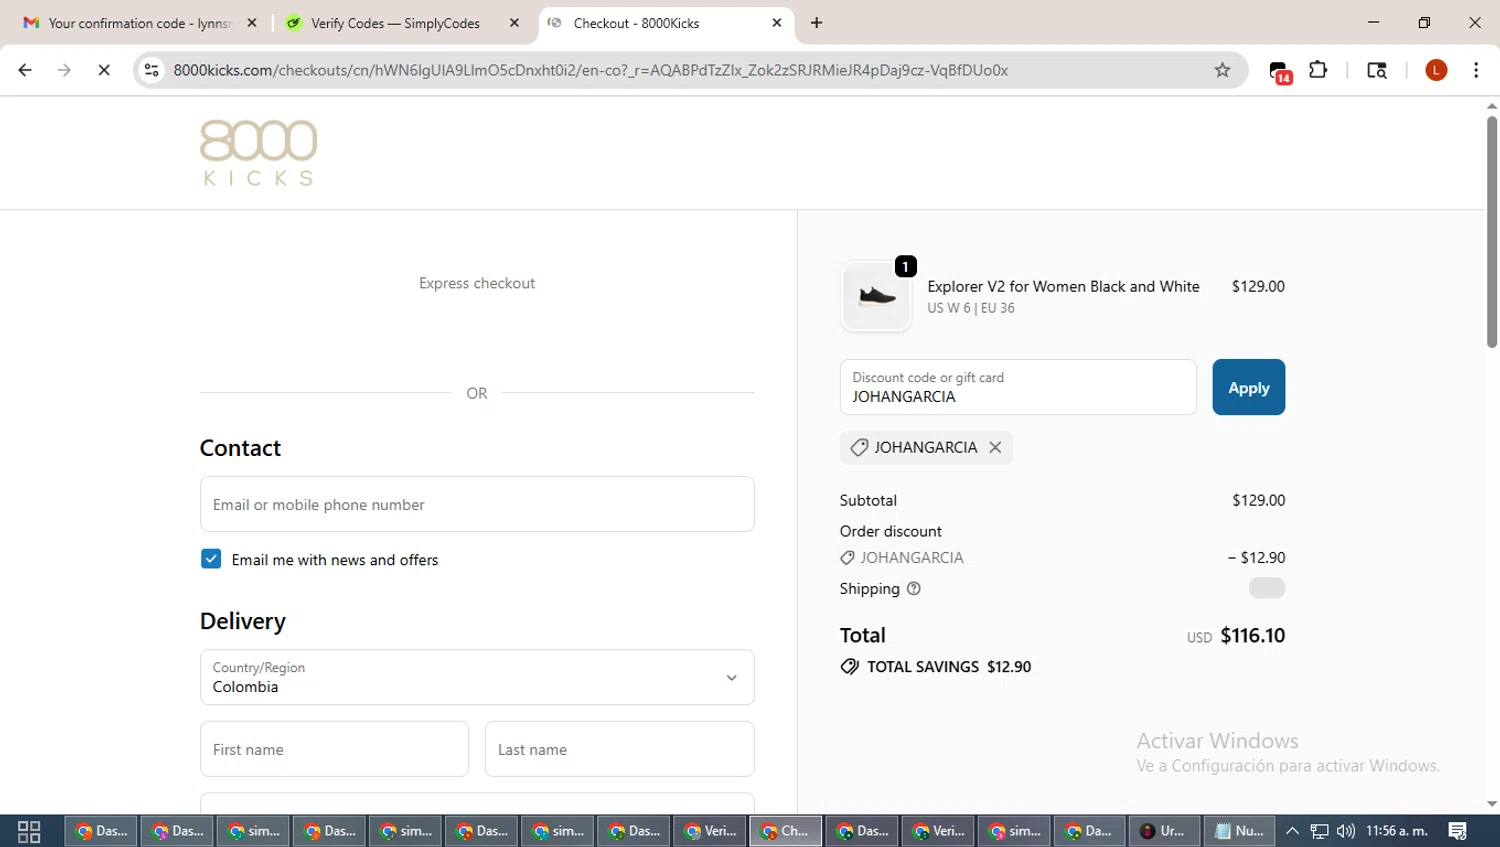Viewport: 1500px width, 847px height.
Task: Click the Email or mobile phone number field
Action: tap(477, 504)
